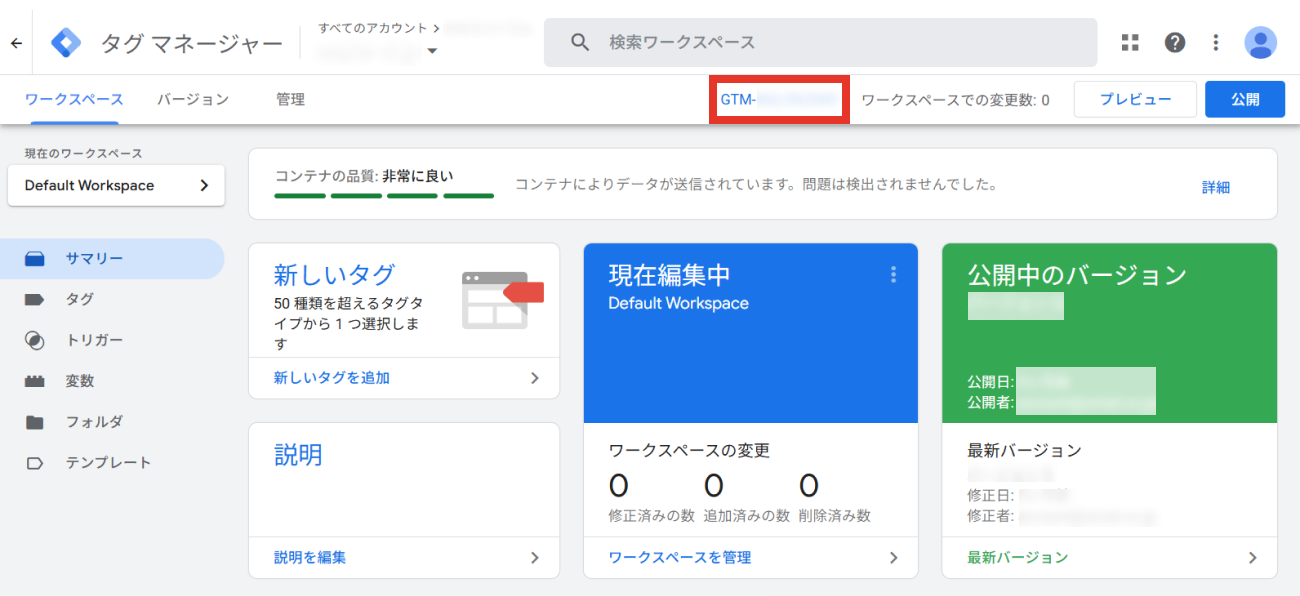Click the search magnifier icon
This screenshot has width=1300, height=596.
[x=580, y=42]
